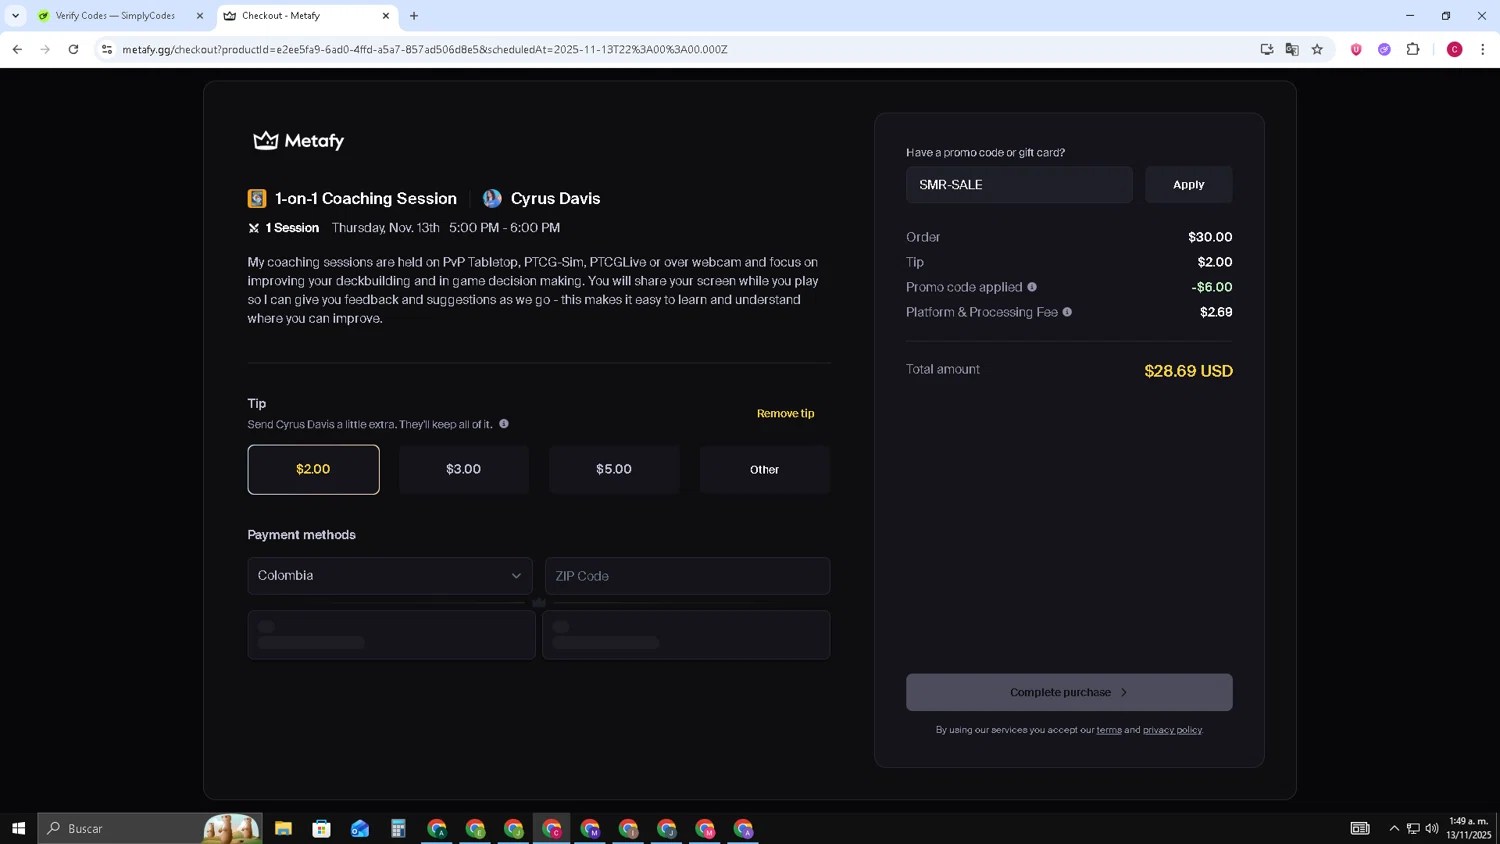Image resolution: width=1500 pixels, height=844 pixels.
Task: Click the Thursday, Nov. 13th session date
Action: click(x=385, y=228)
